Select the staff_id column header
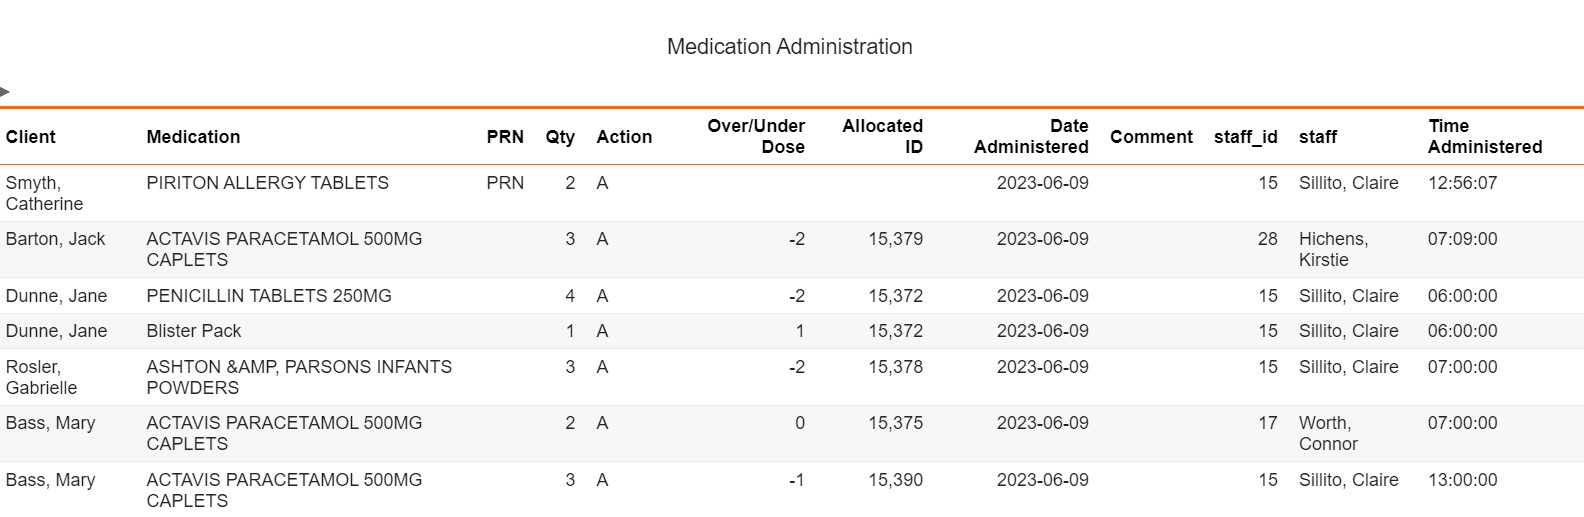 (1245, 137)
